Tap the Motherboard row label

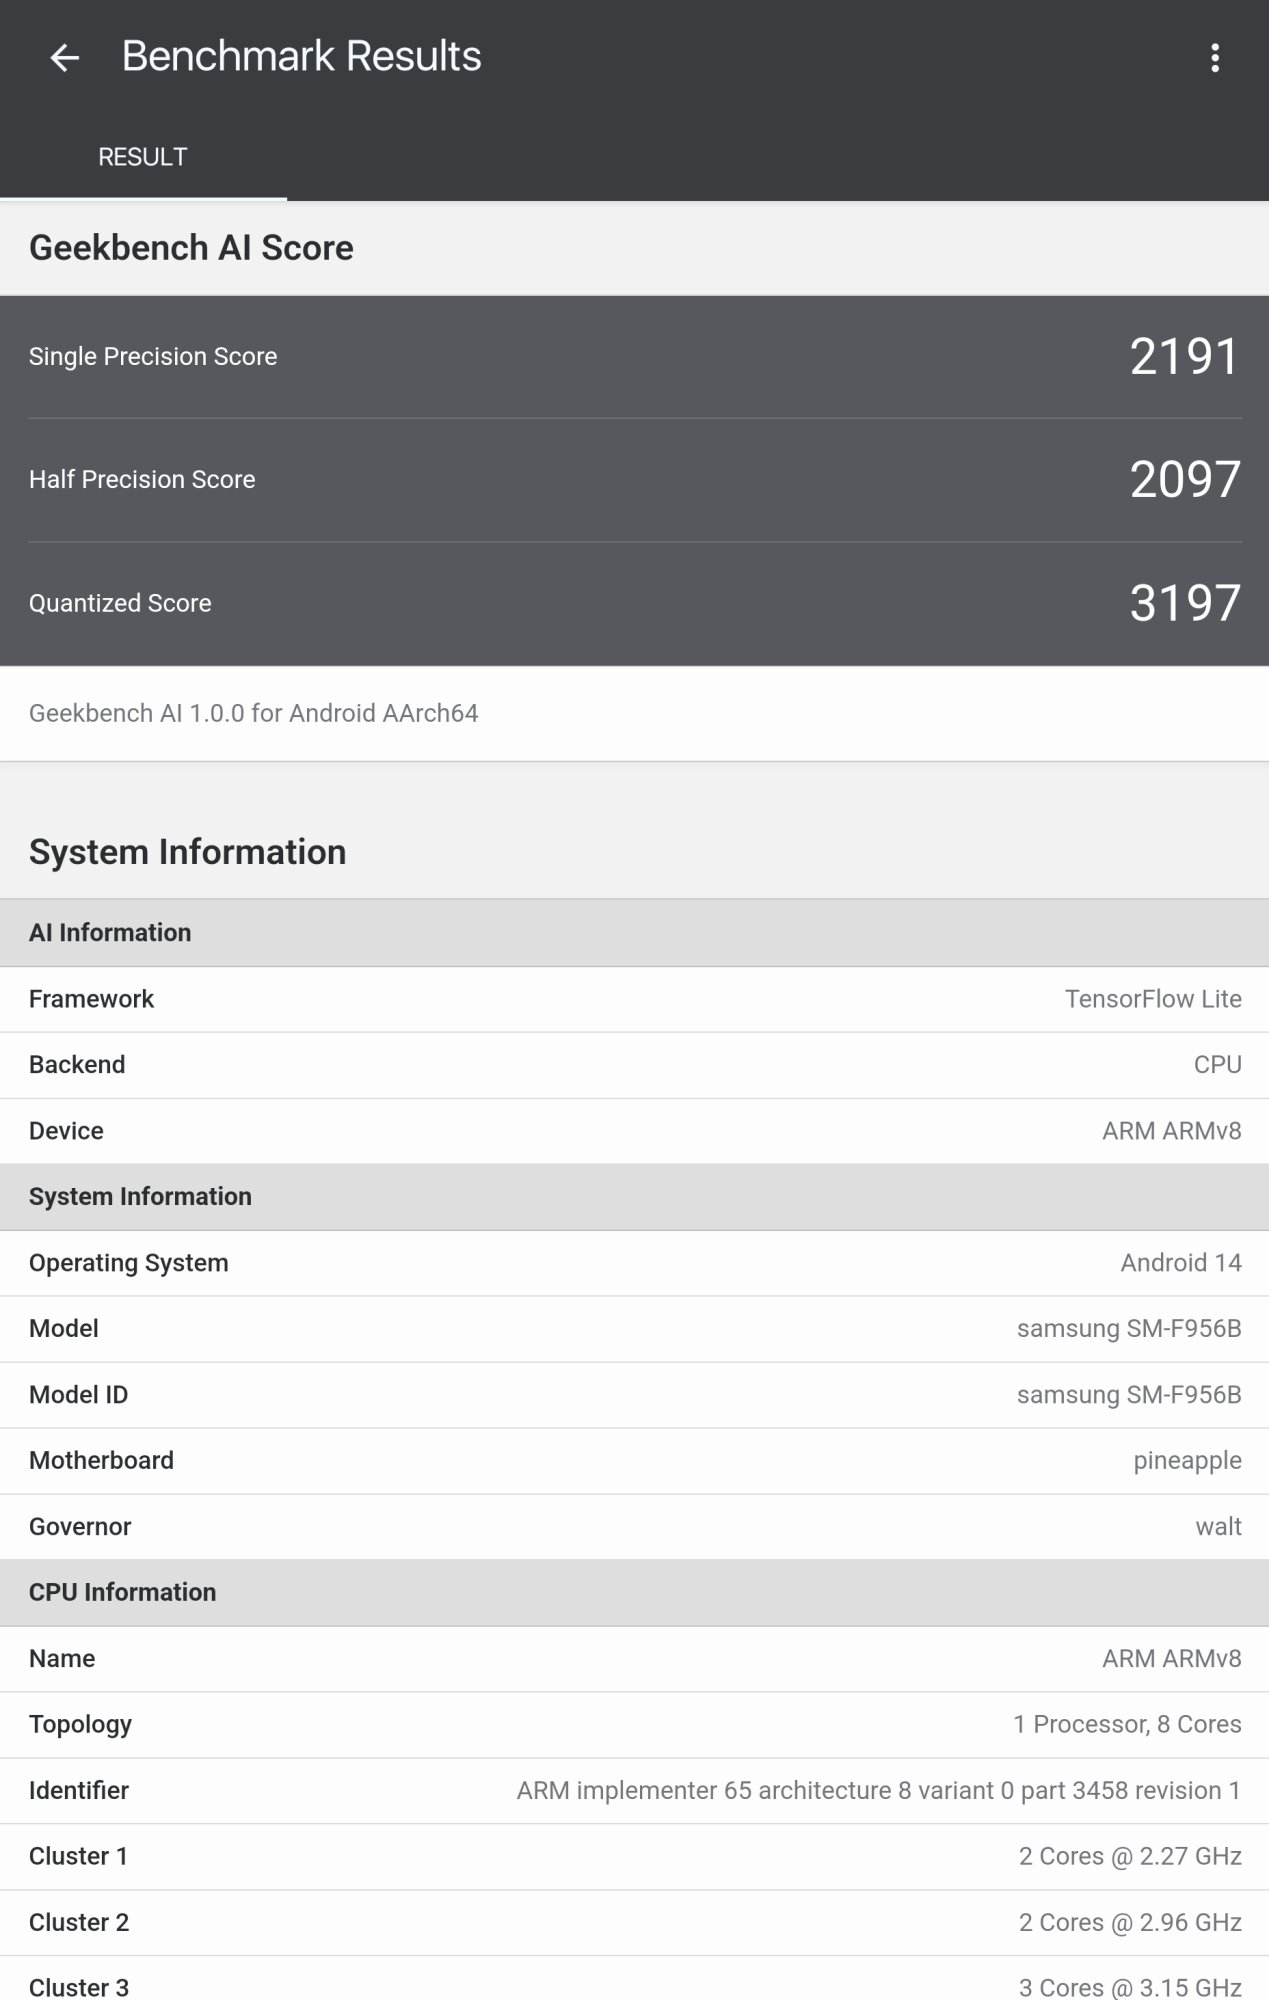pos(101,1461)
